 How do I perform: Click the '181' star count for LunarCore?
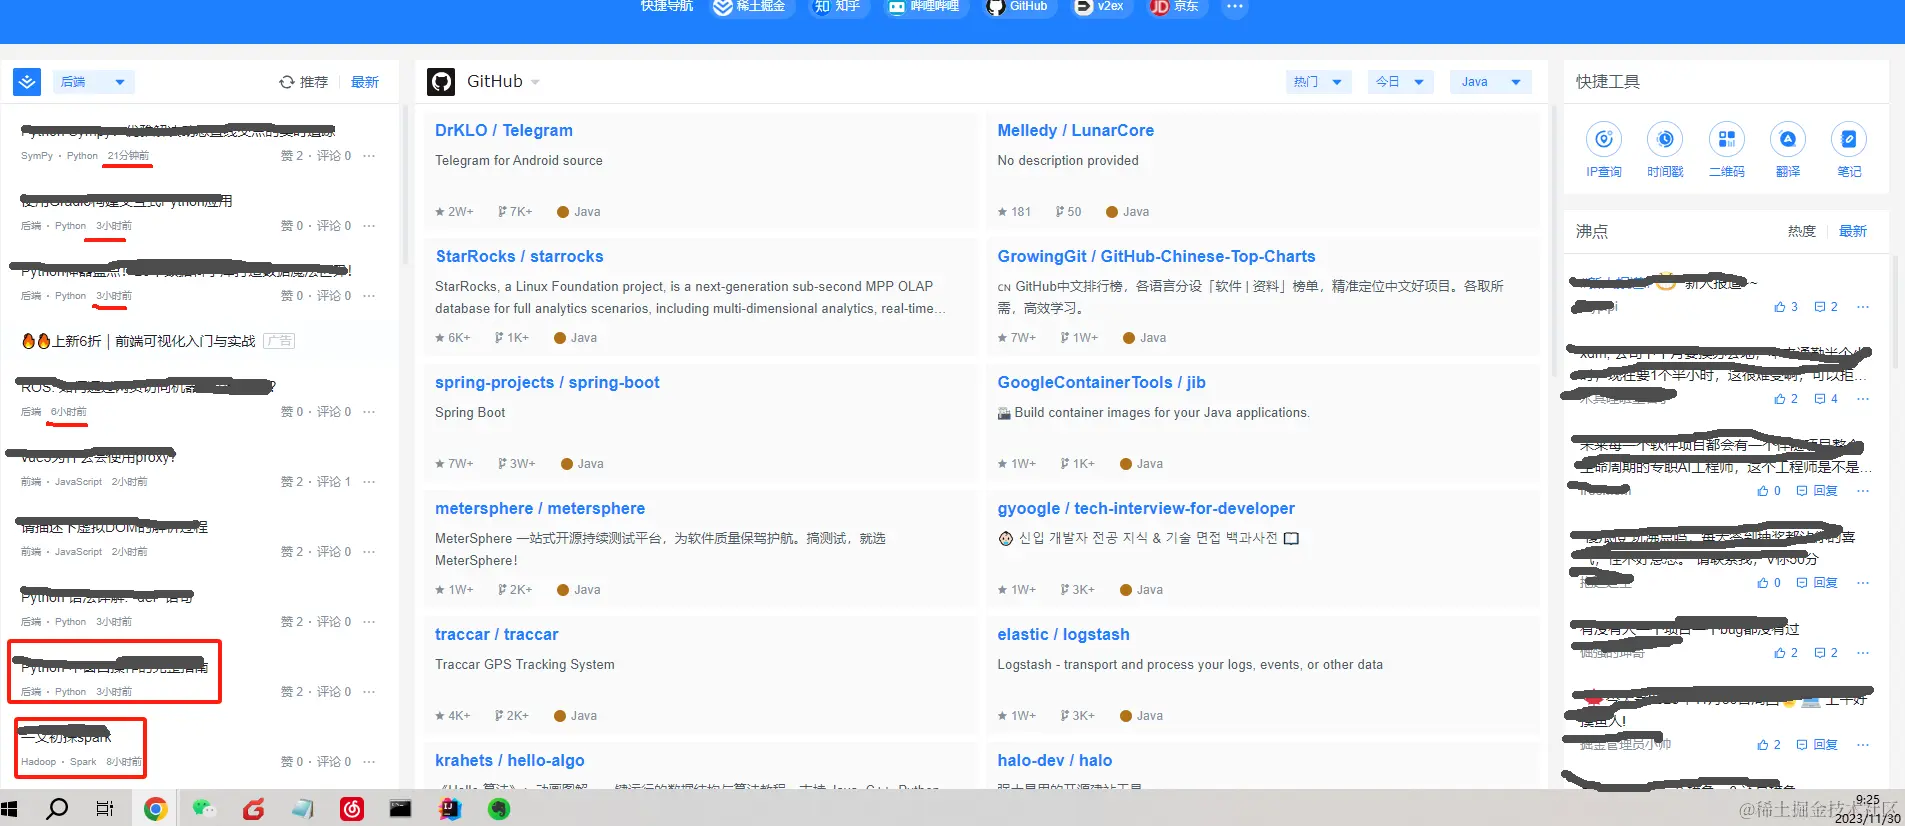tap(1014, 212)
